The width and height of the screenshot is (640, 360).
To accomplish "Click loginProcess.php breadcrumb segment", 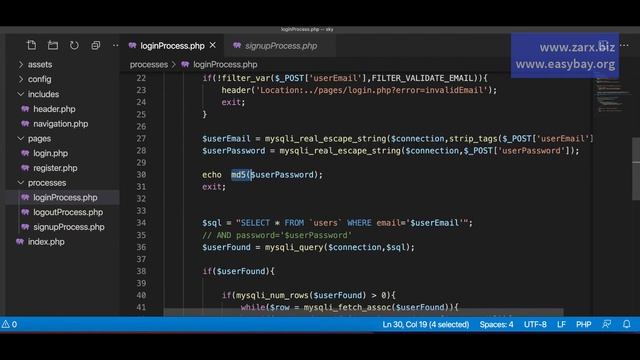I will coord(225,64).
